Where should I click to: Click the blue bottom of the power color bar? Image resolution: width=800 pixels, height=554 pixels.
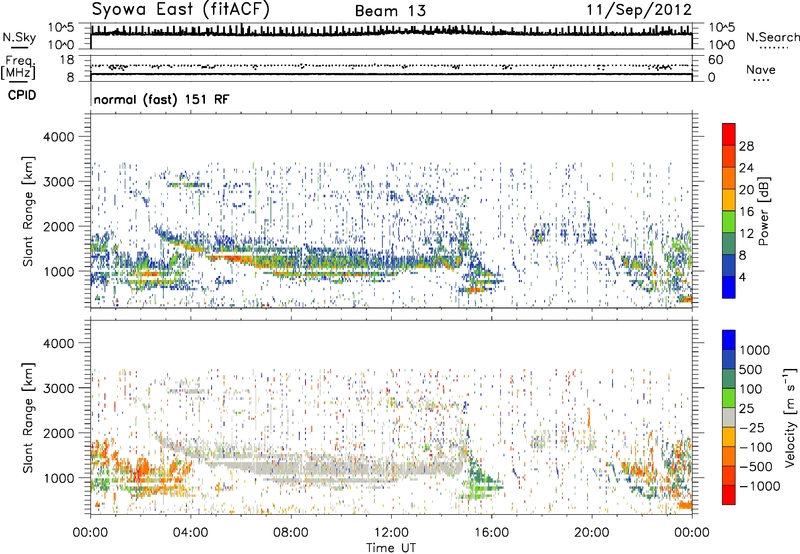coord(729,287)
